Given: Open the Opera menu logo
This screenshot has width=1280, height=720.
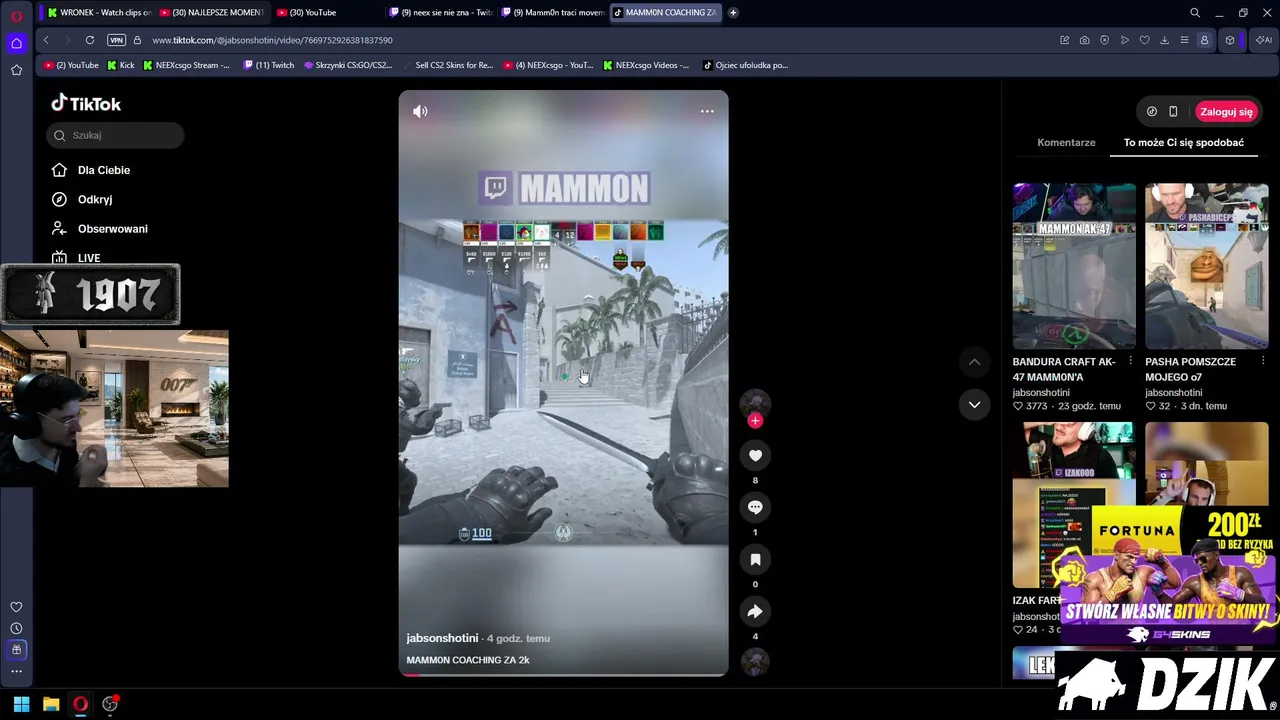Looking at the screenshot, I should click(x=16, y=16).
